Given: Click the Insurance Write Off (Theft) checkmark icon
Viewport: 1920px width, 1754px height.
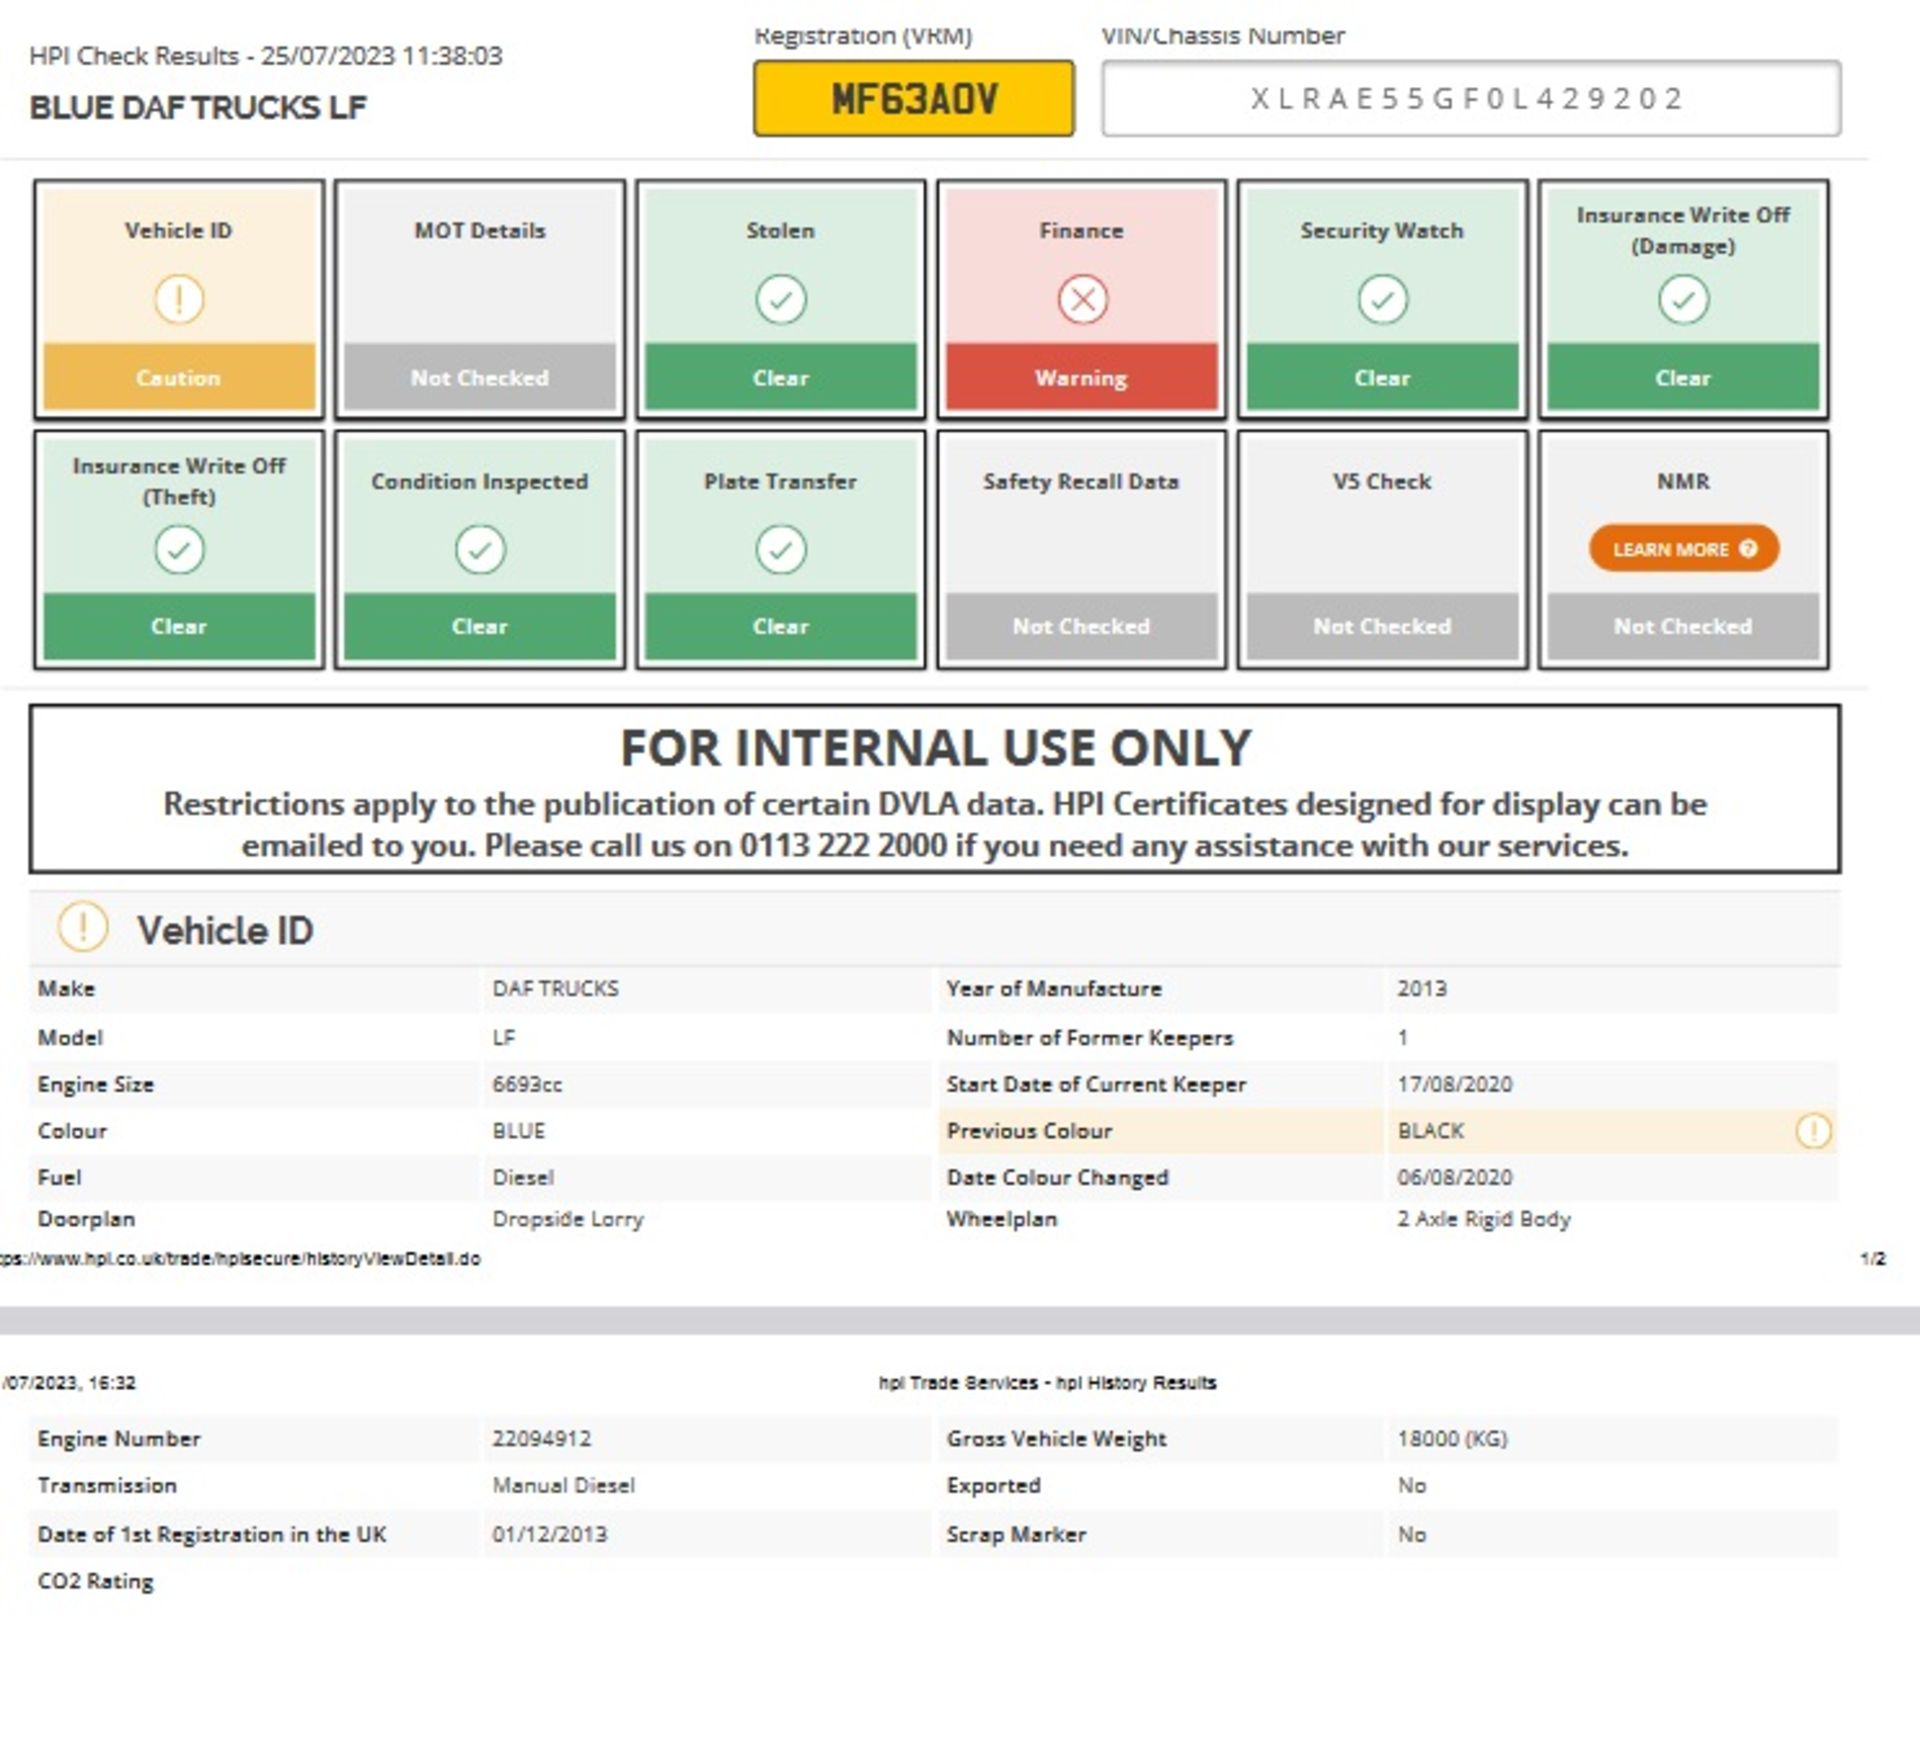Looking at the screenshot, I should click(179, 549).
